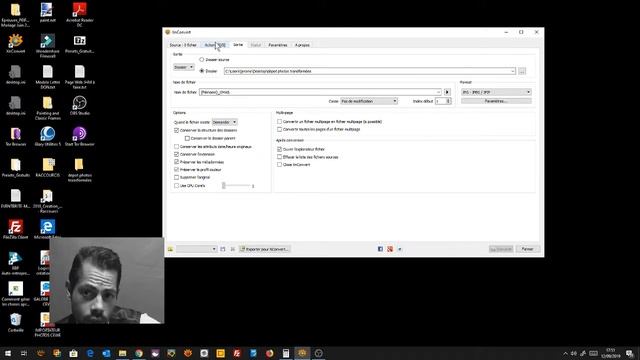Toggle Préserver les métadonnées checkbox
The width and height of the screenshot is (640, 360).
(x=176, y=162)
